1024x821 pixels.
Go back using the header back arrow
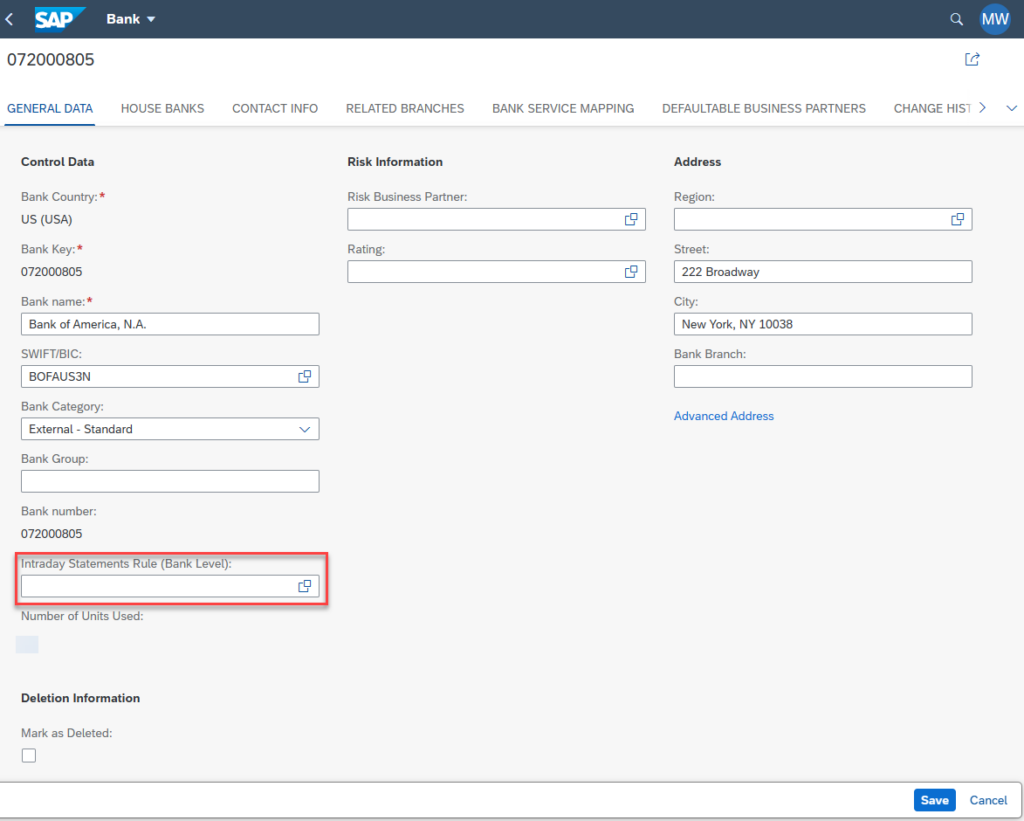pos(10,20)
